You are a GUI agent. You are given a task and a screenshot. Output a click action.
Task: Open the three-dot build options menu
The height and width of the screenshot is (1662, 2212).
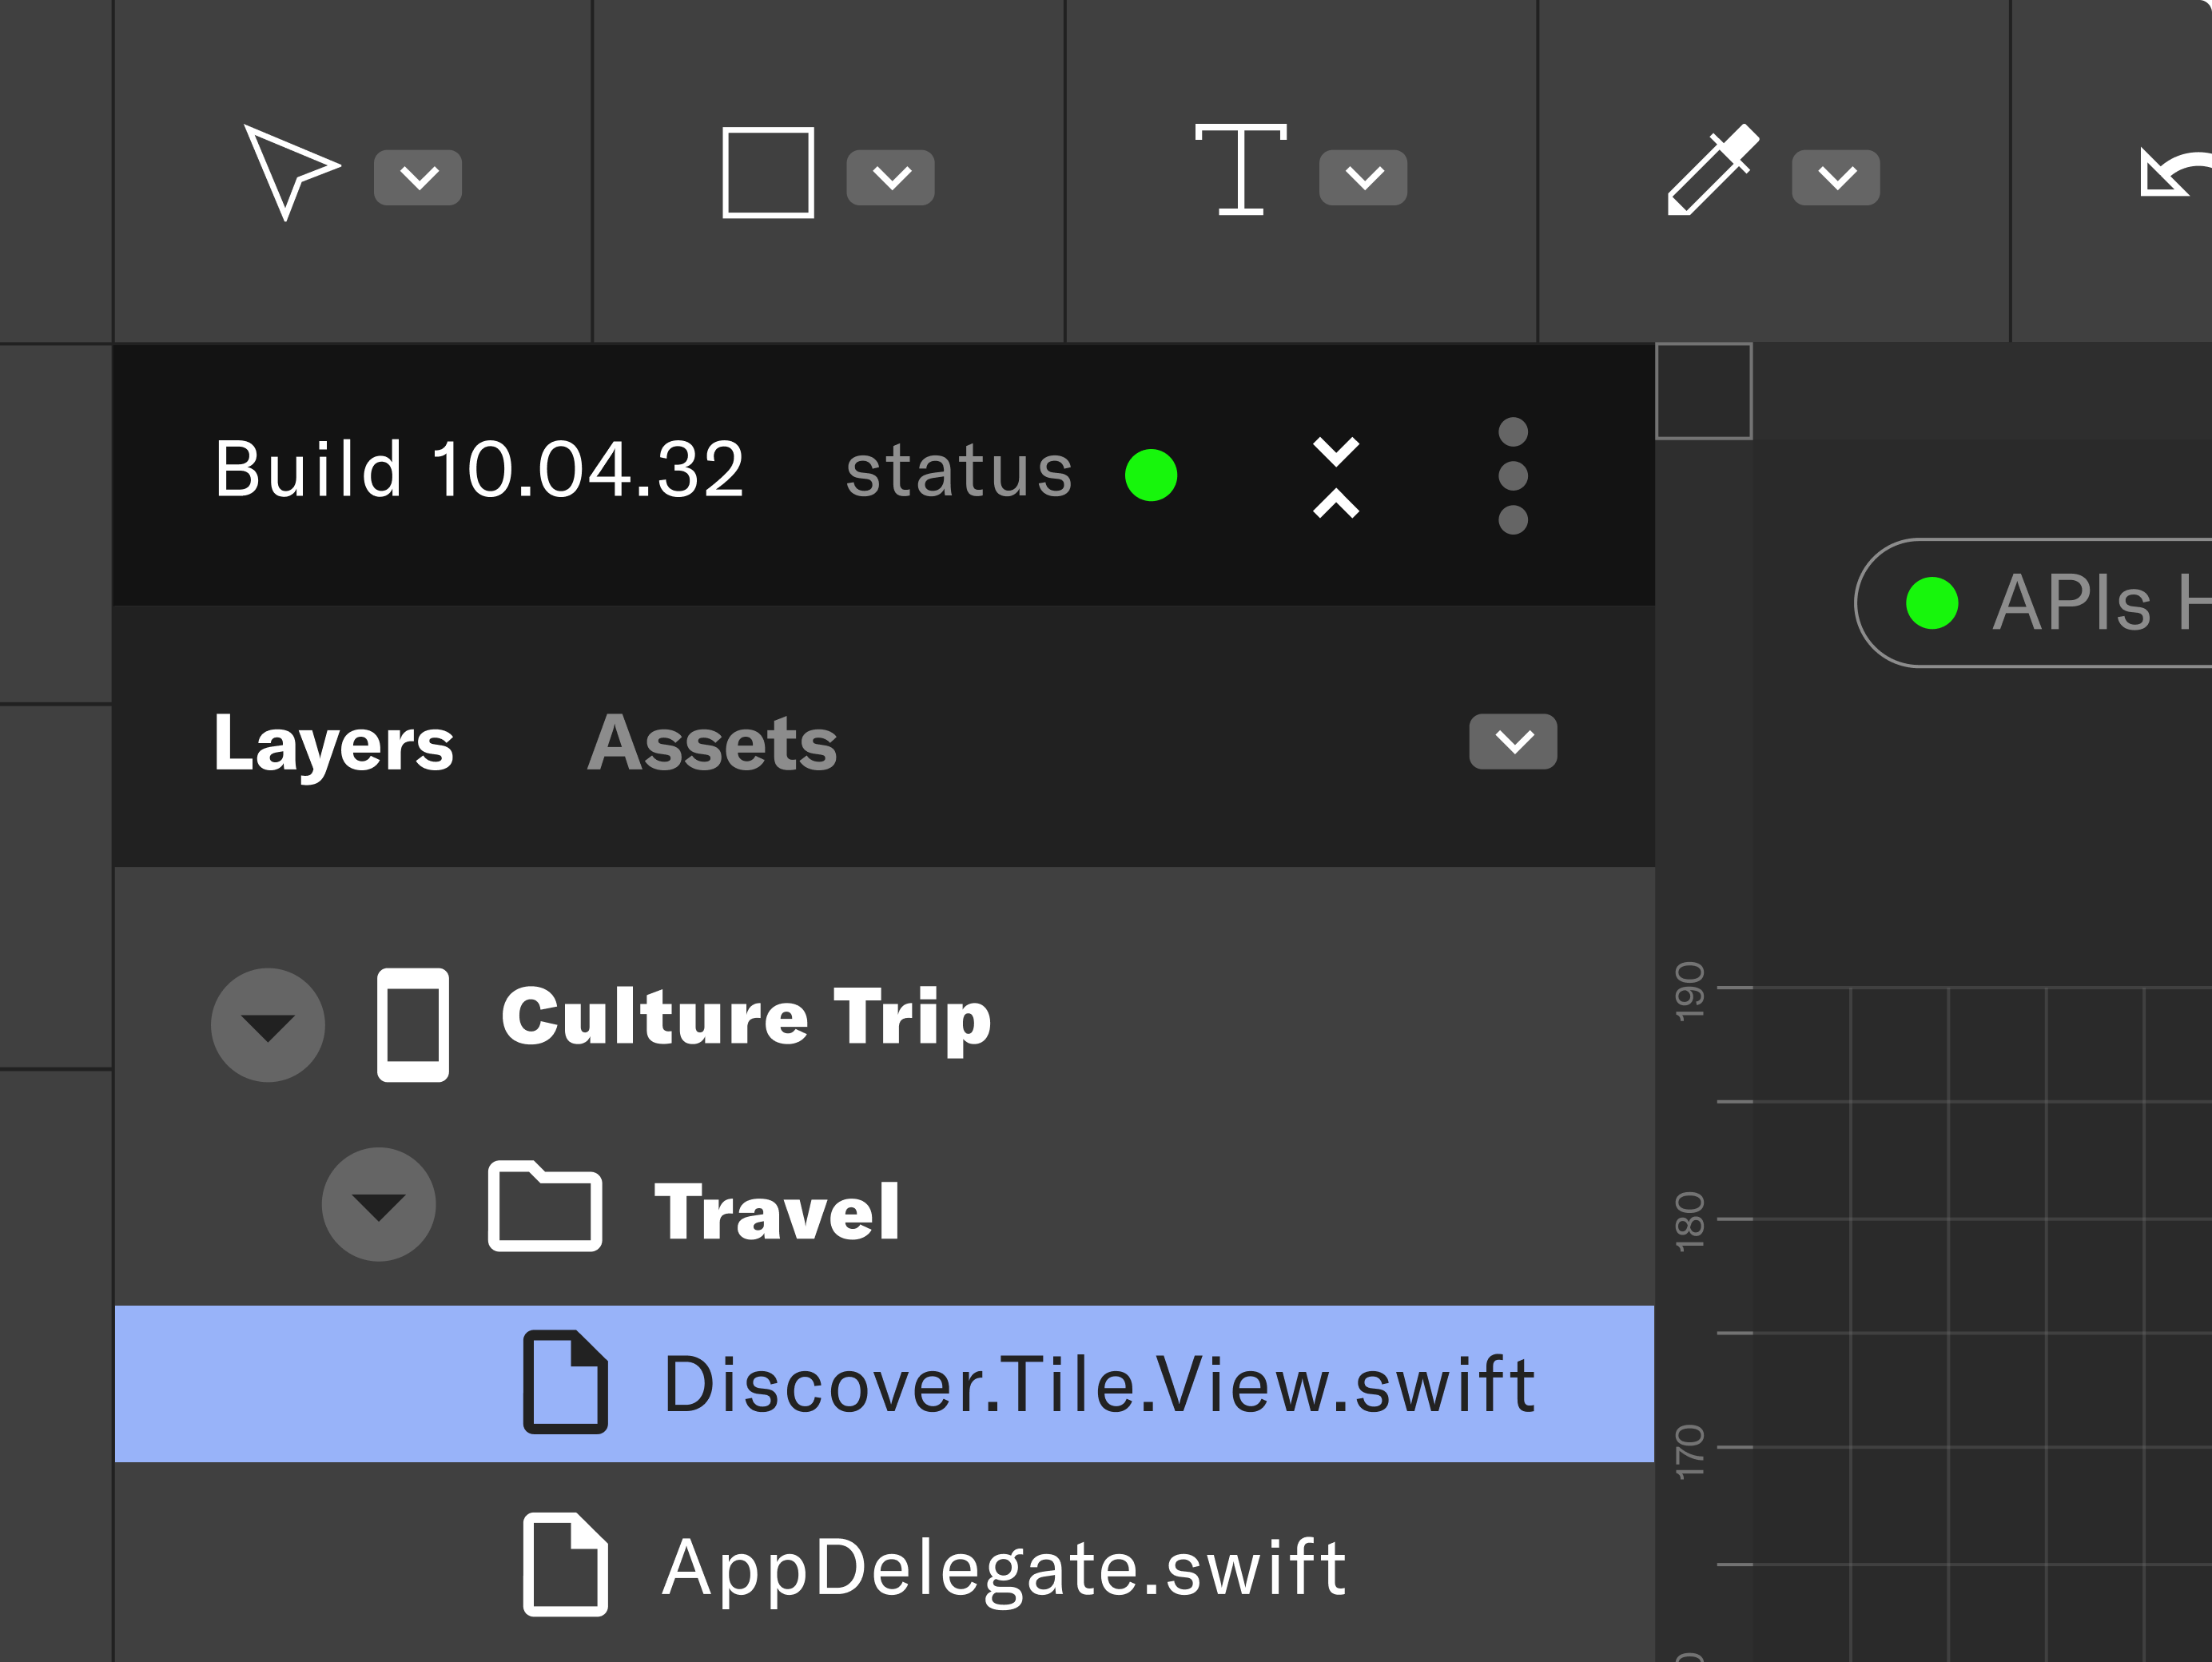tap(1513, 476)
